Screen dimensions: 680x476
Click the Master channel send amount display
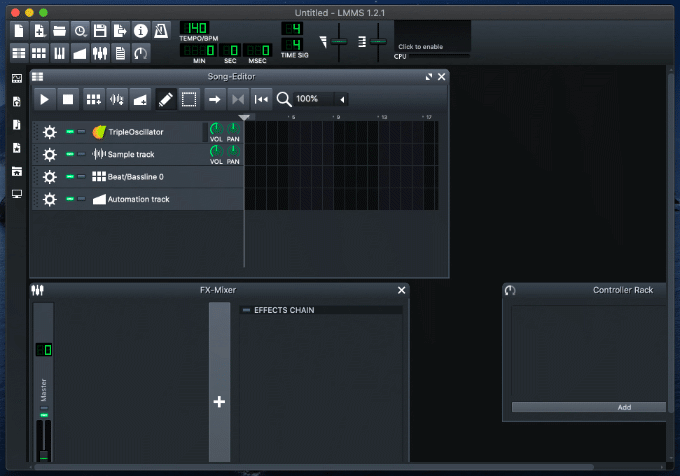point(44,350)
